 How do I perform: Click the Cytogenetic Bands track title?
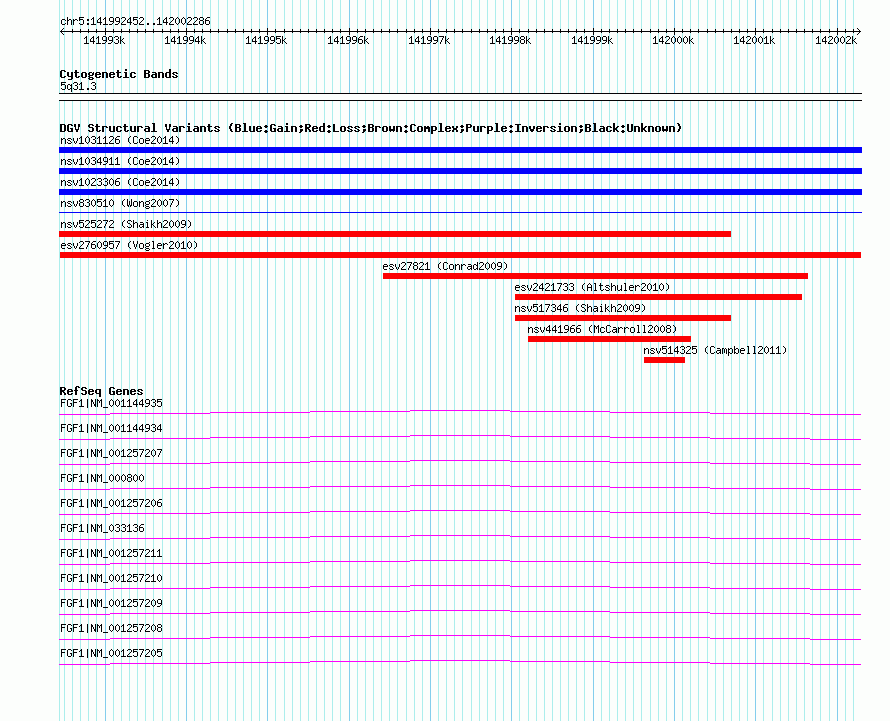(x=119, y=74)
